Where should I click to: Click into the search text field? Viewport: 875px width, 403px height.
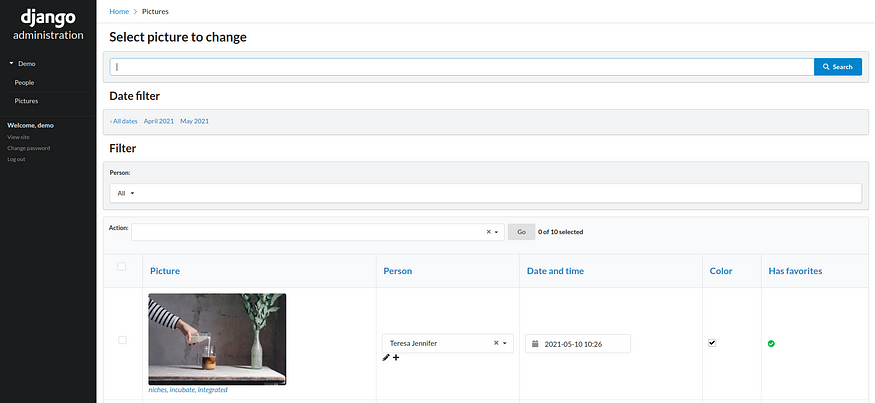coord(462,67)
